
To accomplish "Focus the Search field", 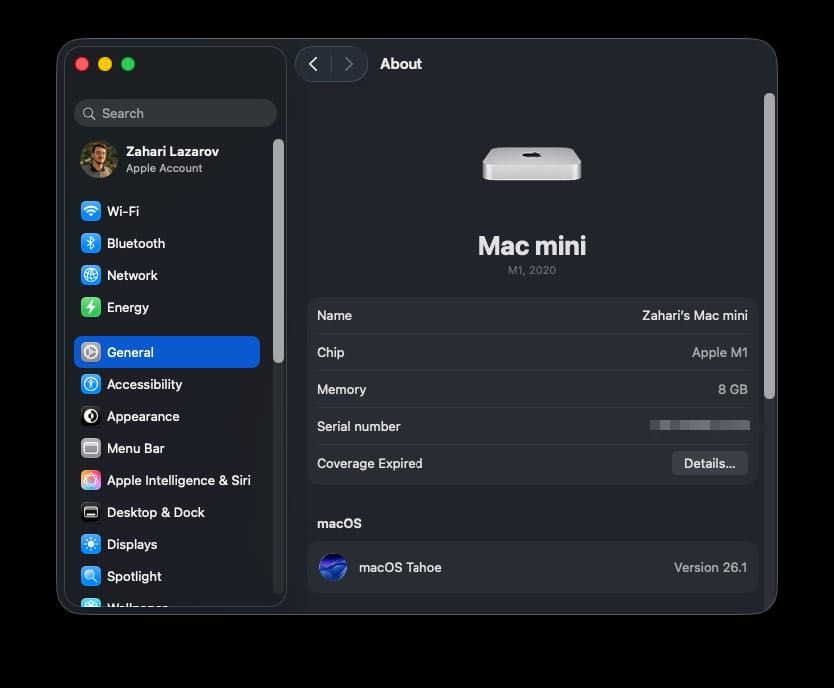I will coord(176,113).
